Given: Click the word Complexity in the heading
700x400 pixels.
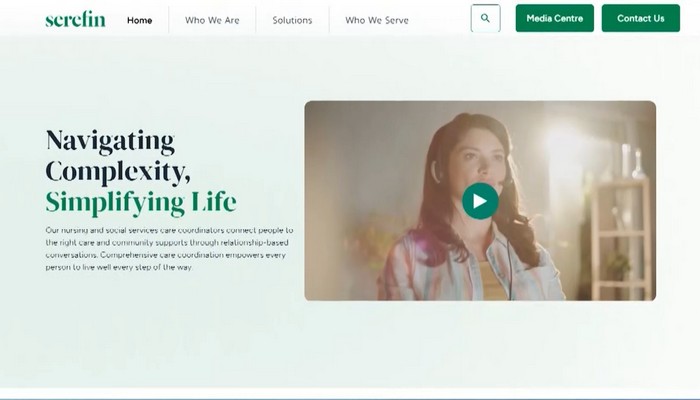Looking at the screenshot, I should coord(115,171).
